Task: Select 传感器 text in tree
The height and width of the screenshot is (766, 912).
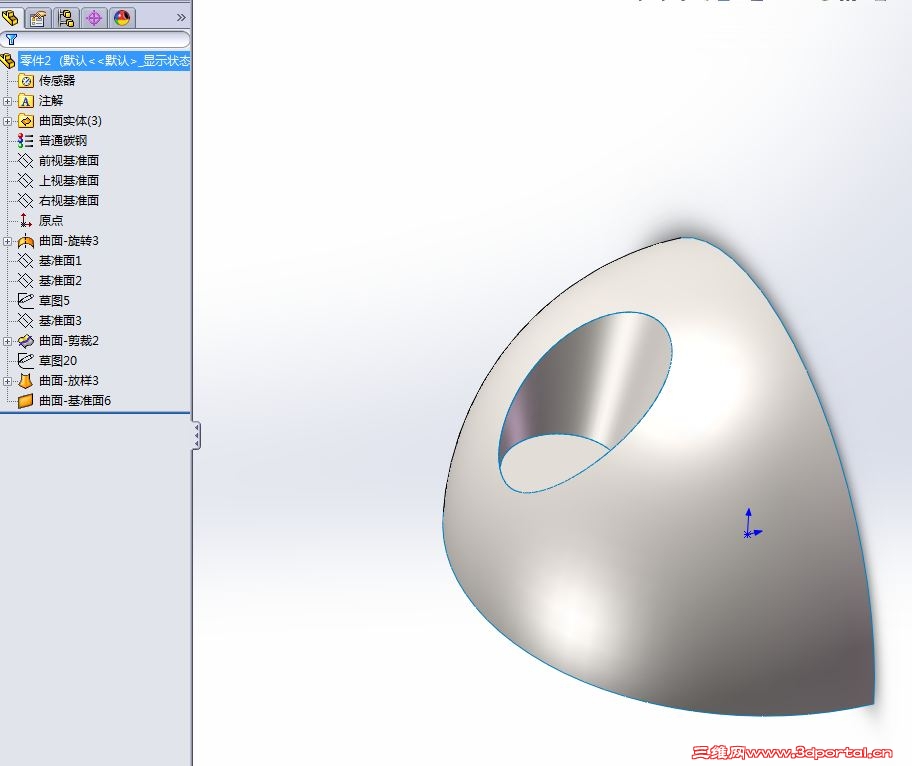Action: (x=57, y=81)
